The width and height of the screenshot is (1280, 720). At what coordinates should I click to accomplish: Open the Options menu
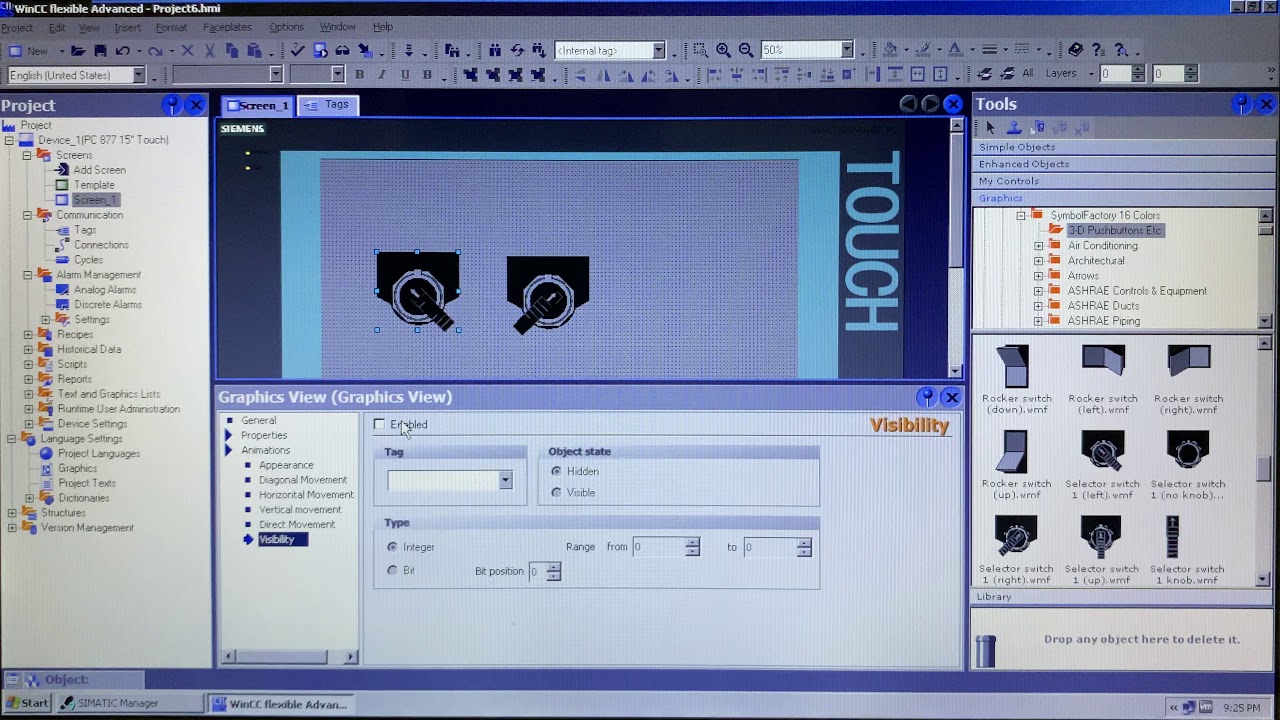point(286,27)
